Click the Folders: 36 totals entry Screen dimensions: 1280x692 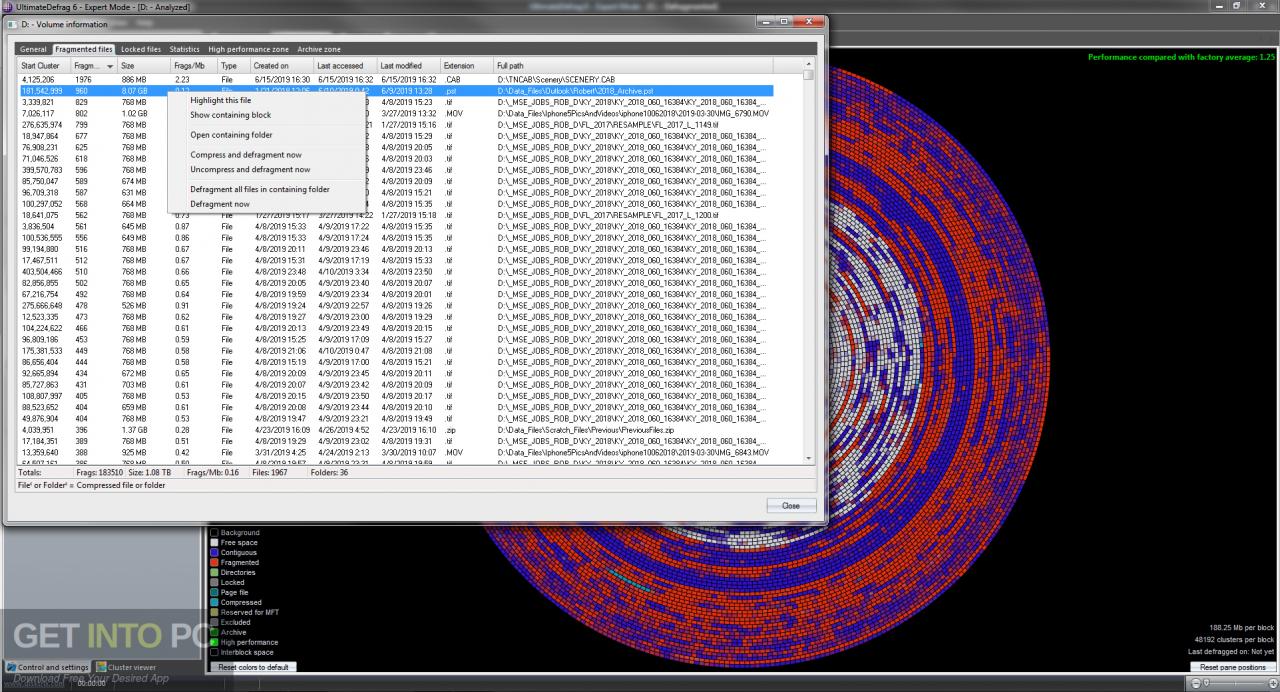(330, 473)
